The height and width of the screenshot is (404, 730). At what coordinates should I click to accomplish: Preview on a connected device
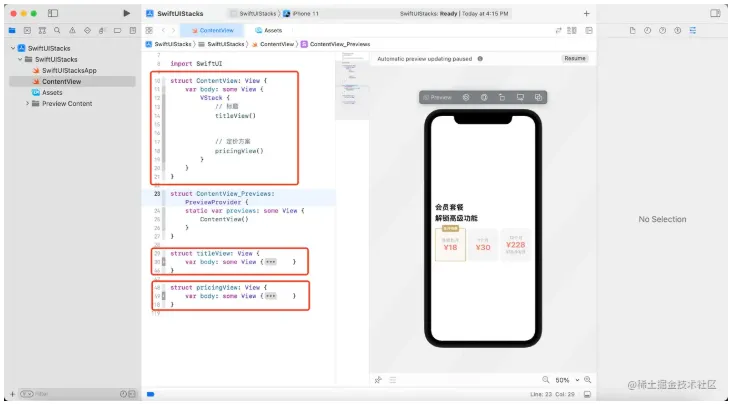tap(520, 98)
